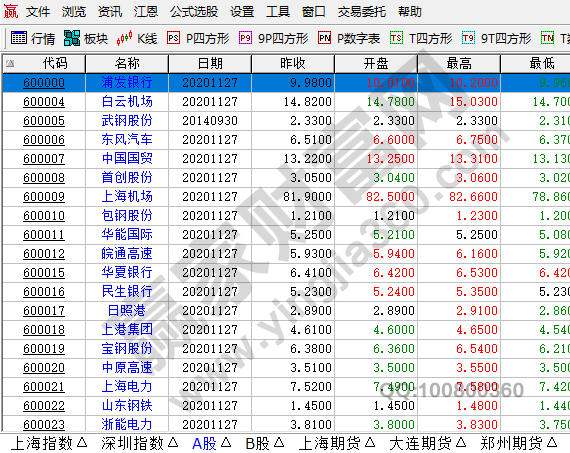The width and height of the screenshot is (570, 453).
Task: Show the K线 candlestick chart
Action: 124,38
